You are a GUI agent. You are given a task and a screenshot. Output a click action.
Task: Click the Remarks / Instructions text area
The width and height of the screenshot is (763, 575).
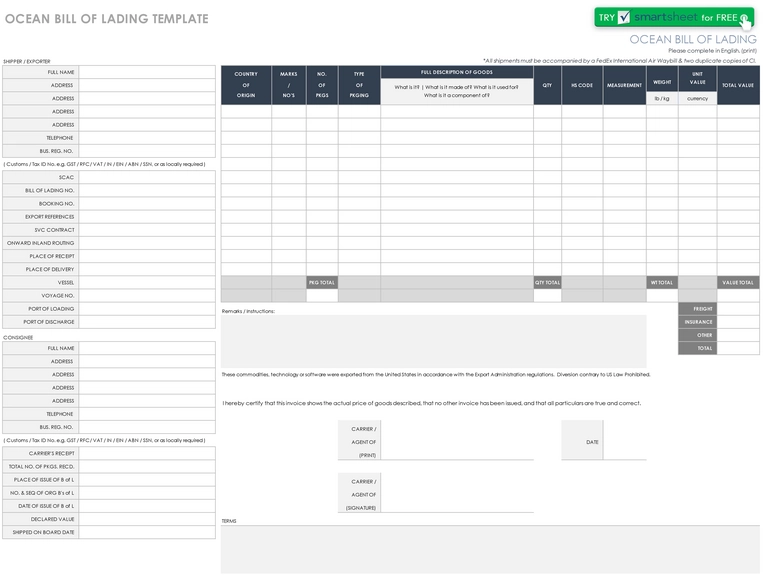tap(434, 341)
